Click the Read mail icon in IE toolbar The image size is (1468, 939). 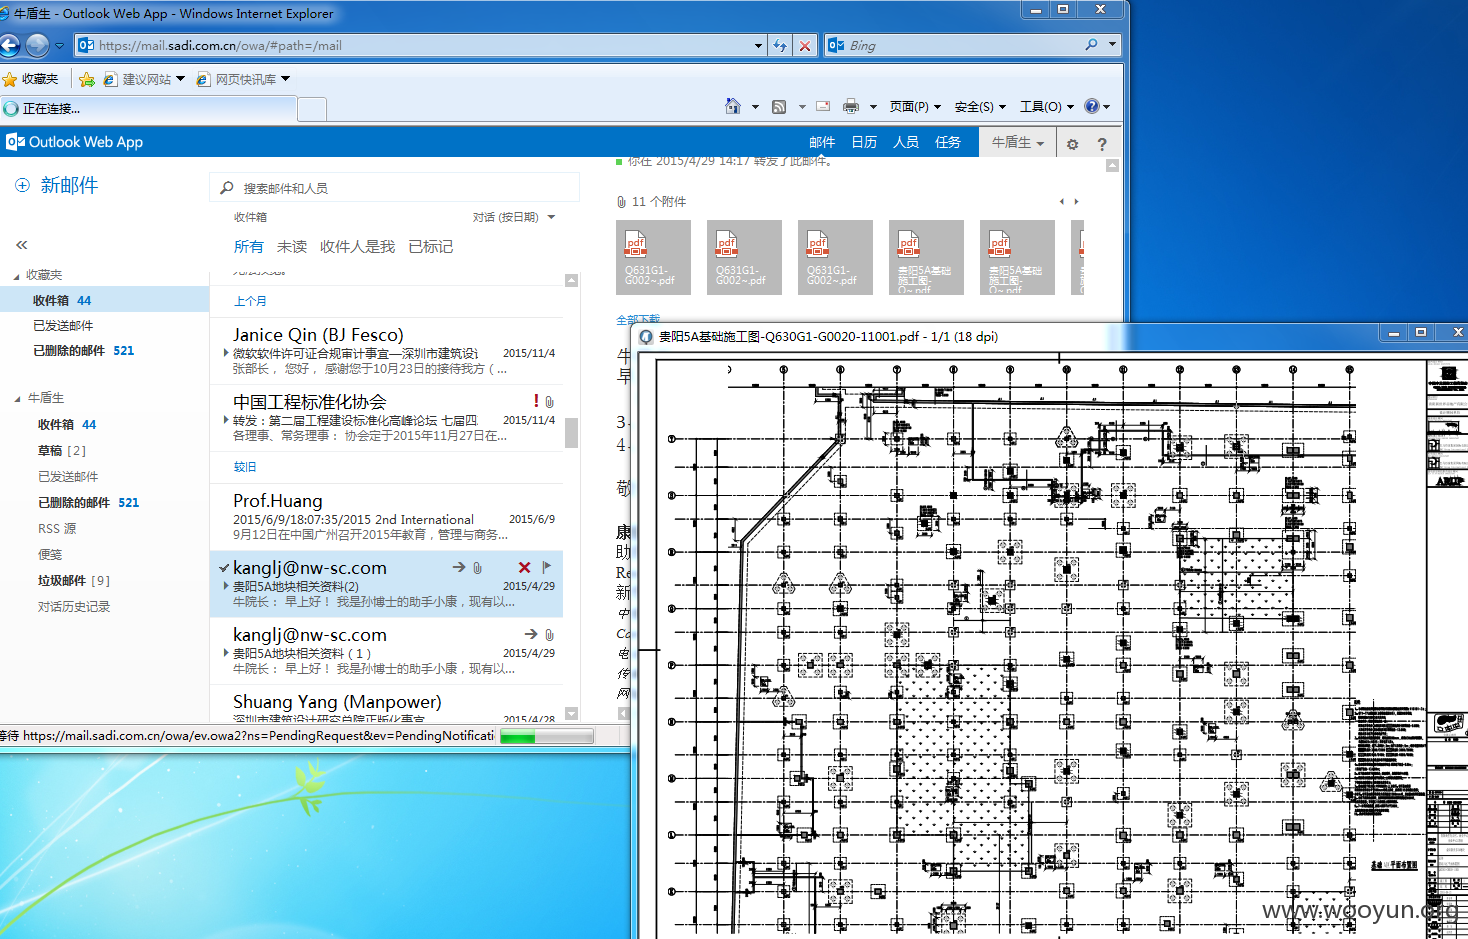[823, 106]
